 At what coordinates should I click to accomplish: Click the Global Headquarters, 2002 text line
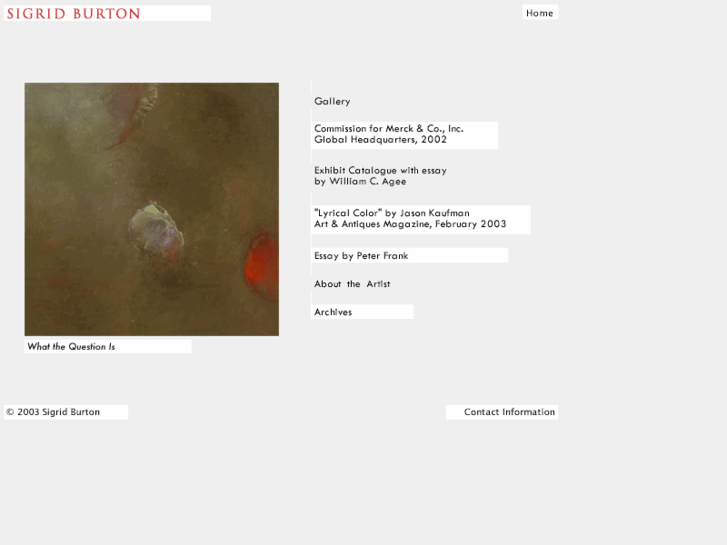(380, 140)
